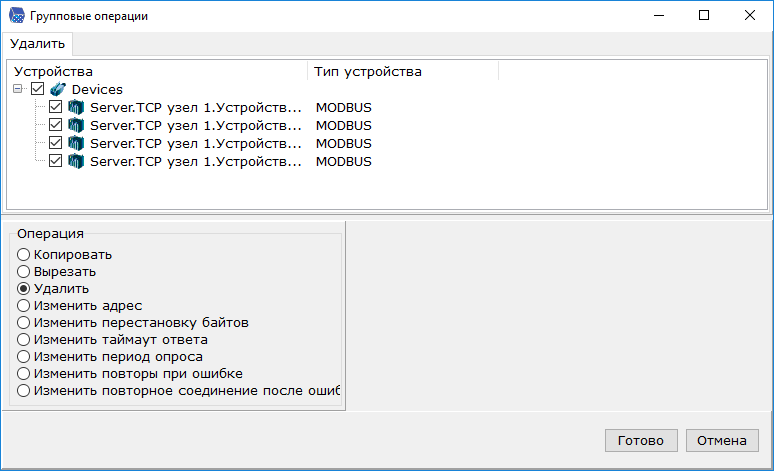The image size is (774, 471).
Task: Maximize the Групповые операции window
Action: click(x=704, y=16)
